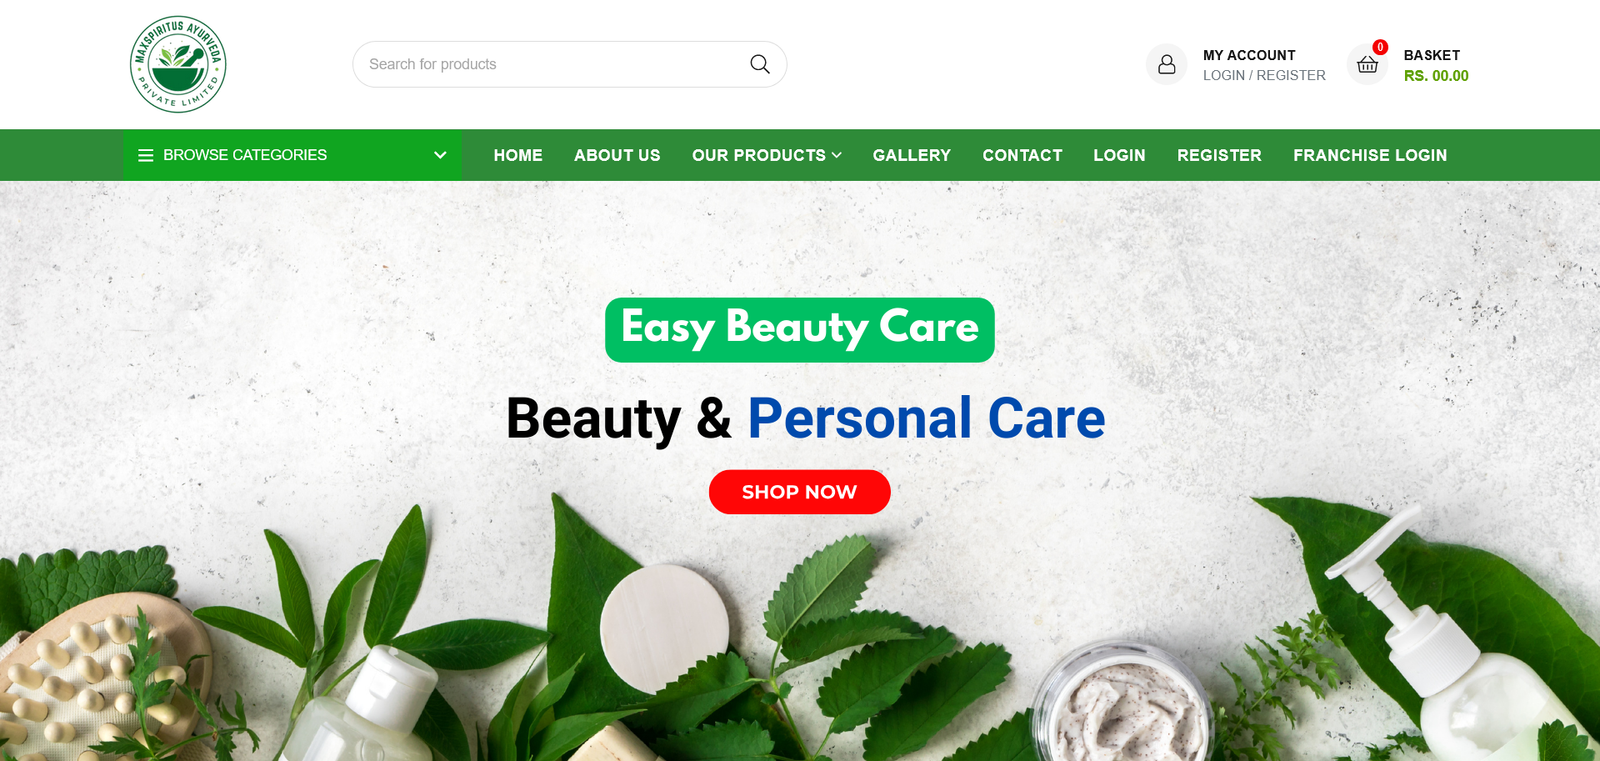The height and width of the screenshot is (761, 1600).
Task: Click the hamburger icon beside Browse Categories
Action: (146, 155)
